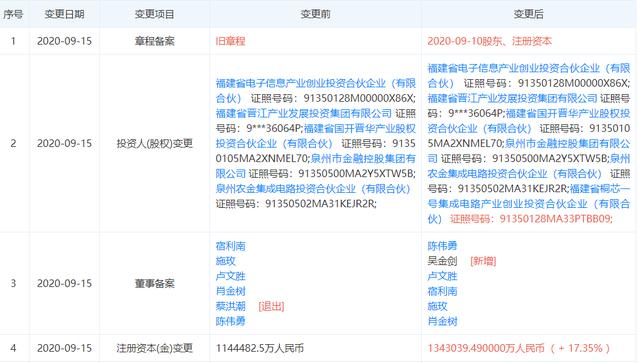Viewport: 640px width, 363px height.
Task: Open 肖金树 in the 变更前 column
Action: [x=231, y=291]
